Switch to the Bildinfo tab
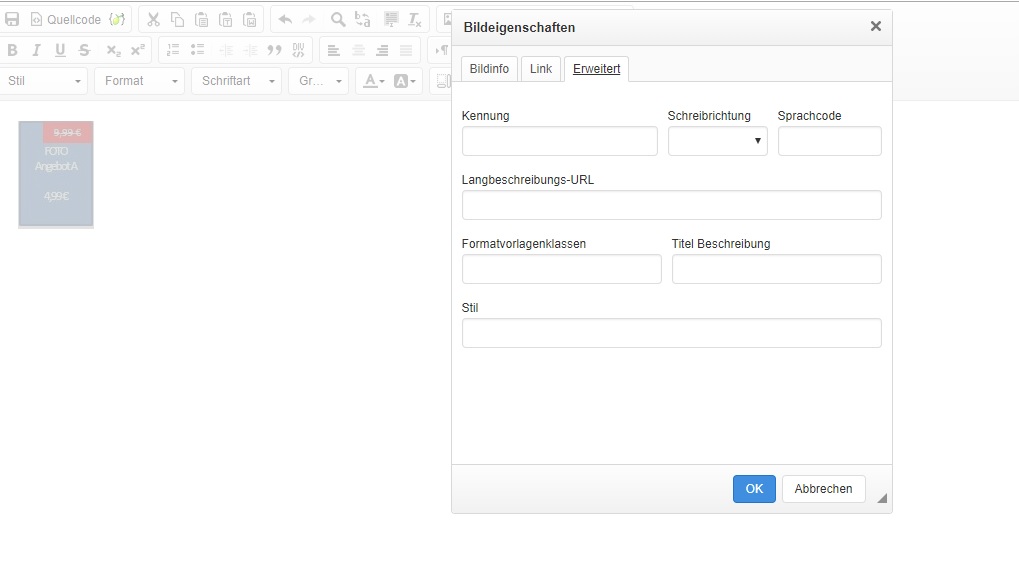This screenshot has height=563, width=1019. click(x=489, y=69)
